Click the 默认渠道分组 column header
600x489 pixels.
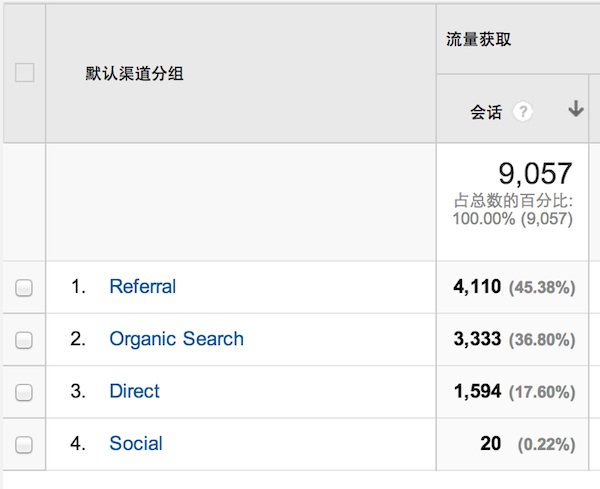[134, 74]
